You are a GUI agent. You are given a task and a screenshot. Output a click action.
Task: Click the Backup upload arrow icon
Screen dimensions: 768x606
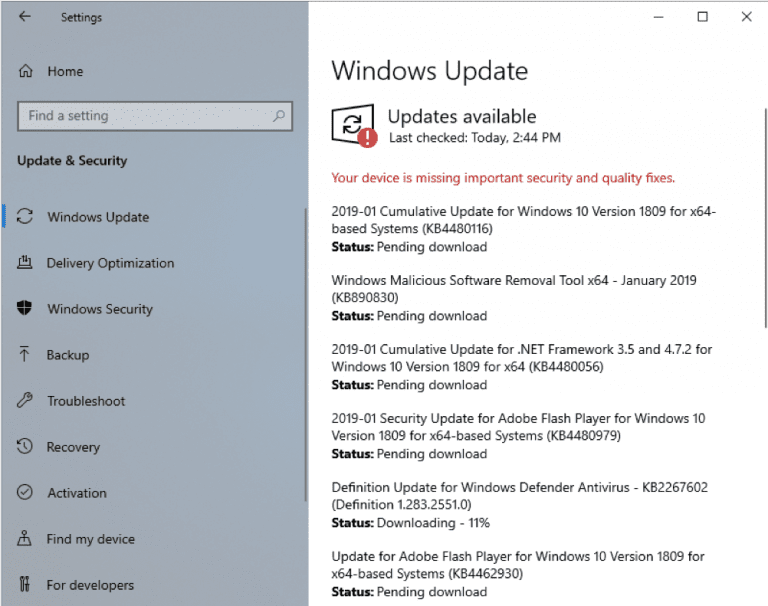[x=26, y=355]
